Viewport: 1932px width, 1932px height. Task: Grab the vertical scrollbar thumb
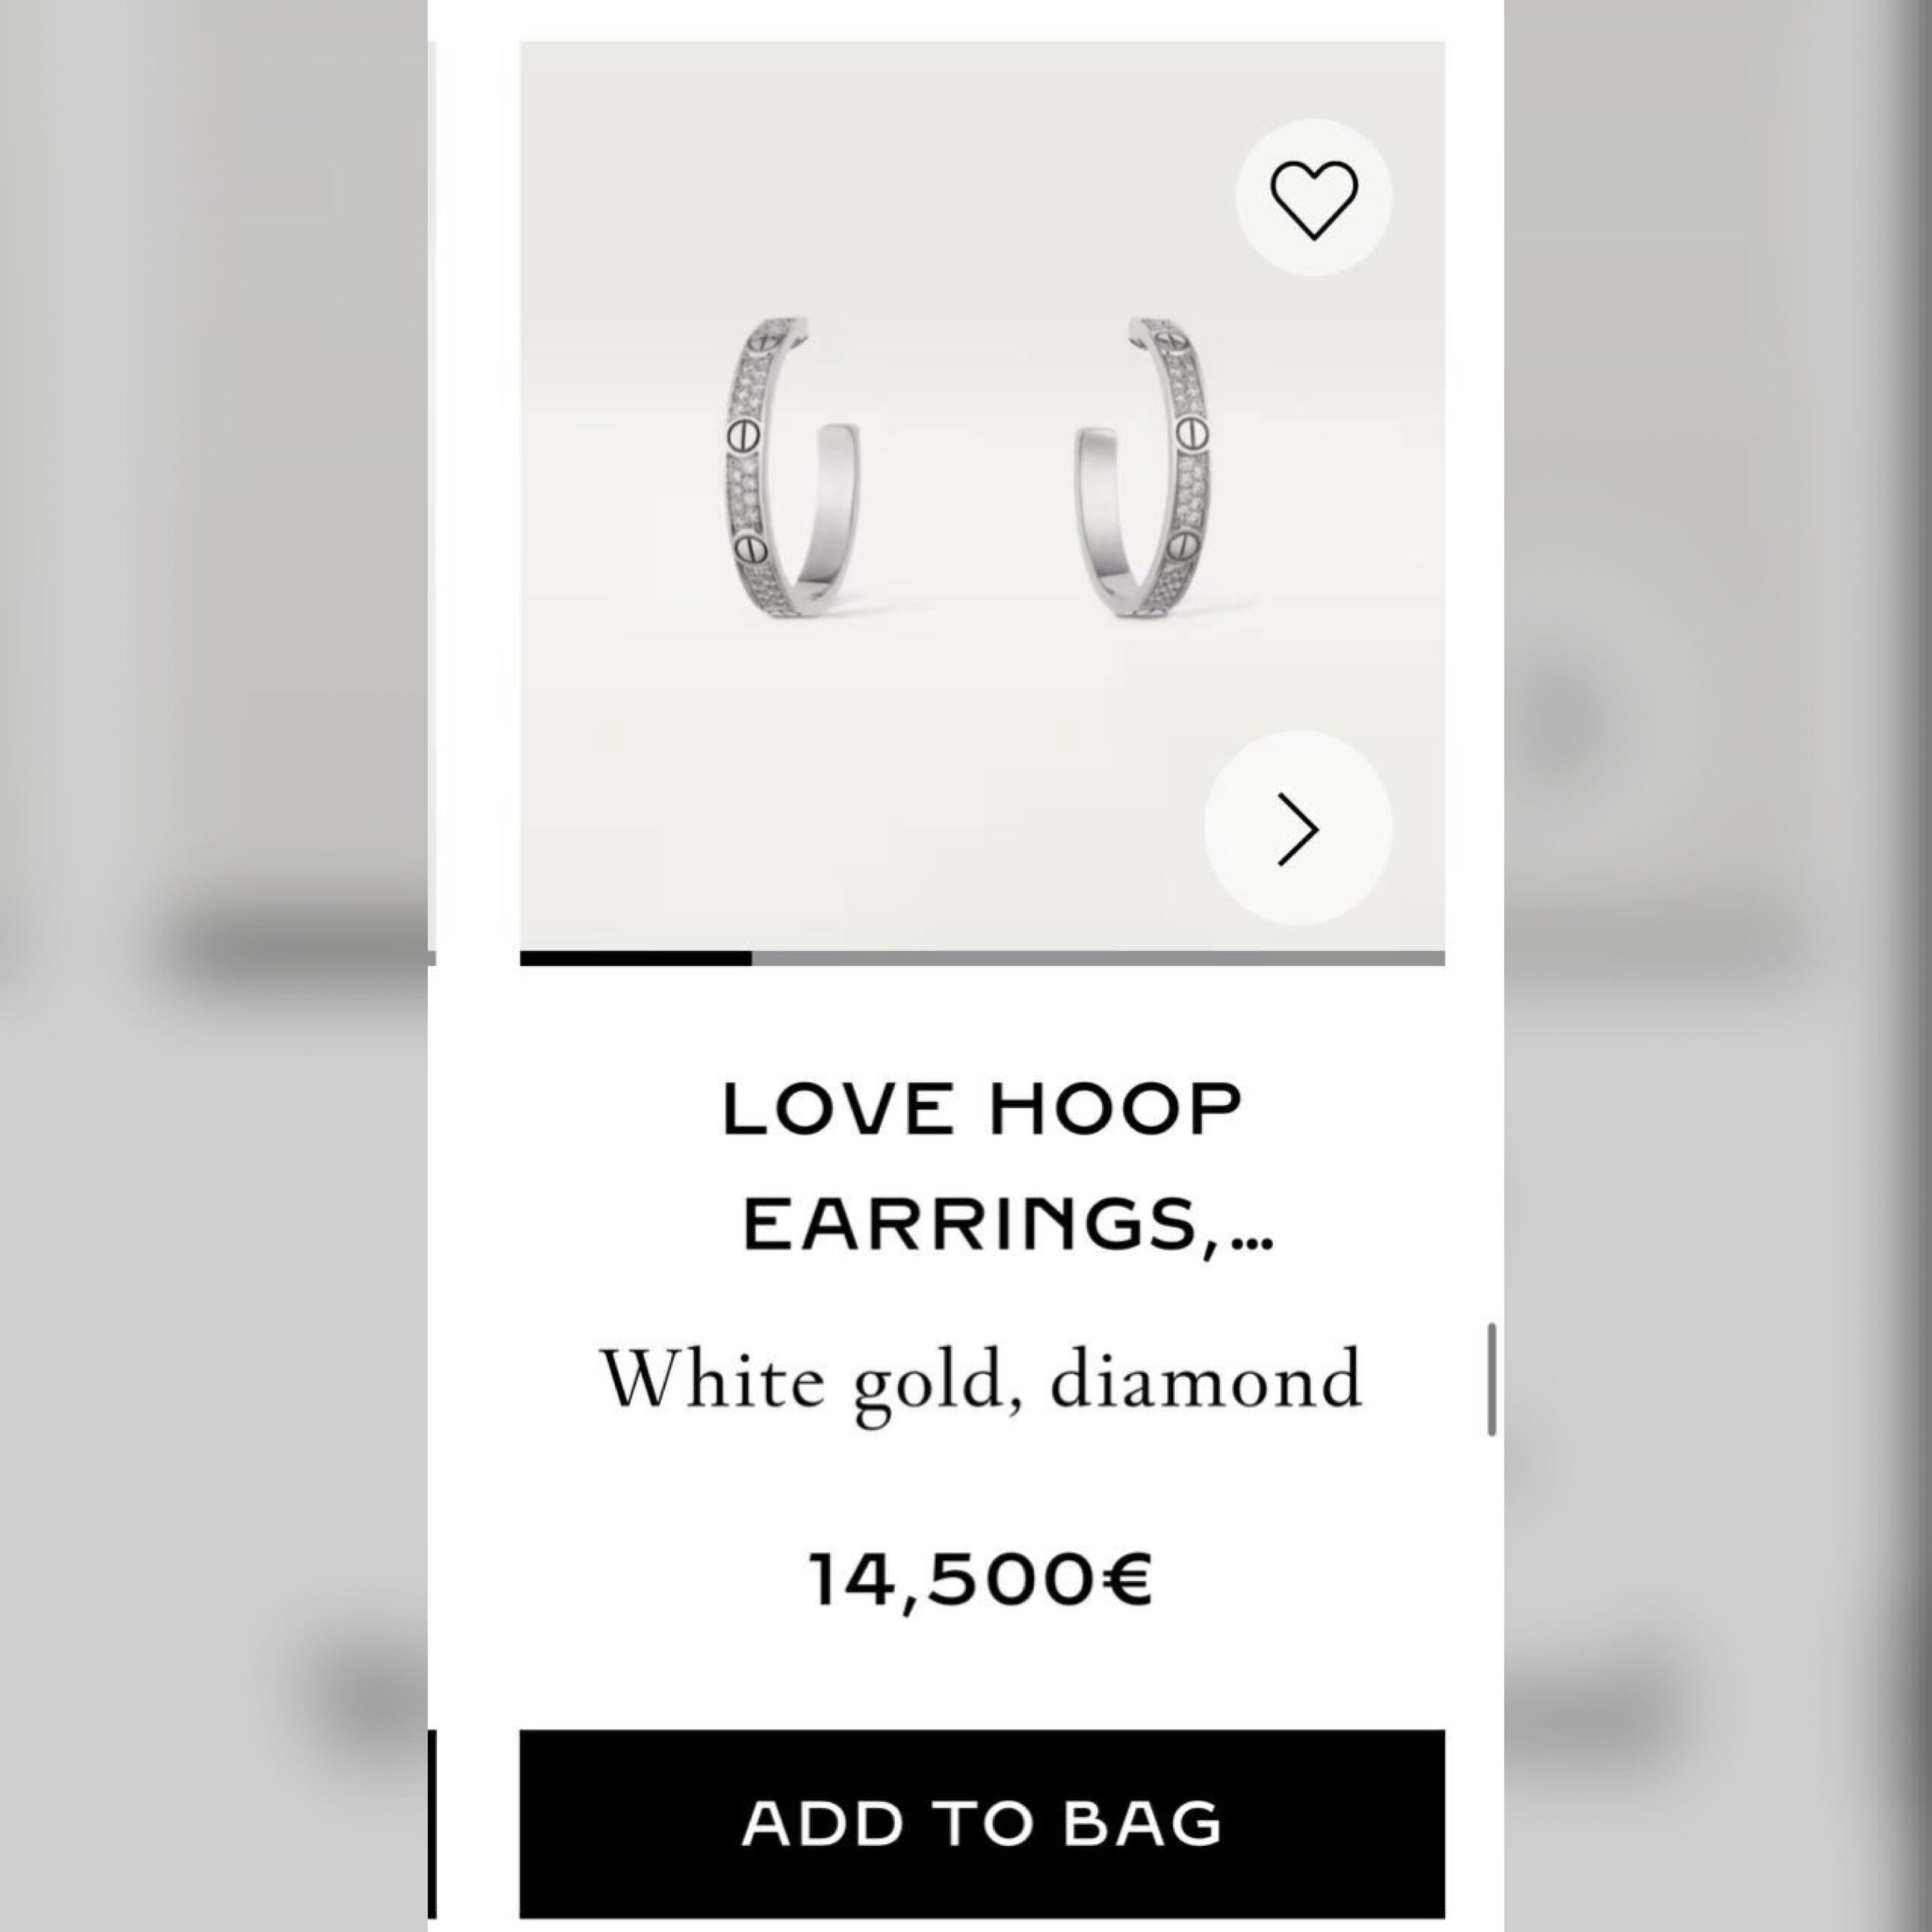1492,1380
